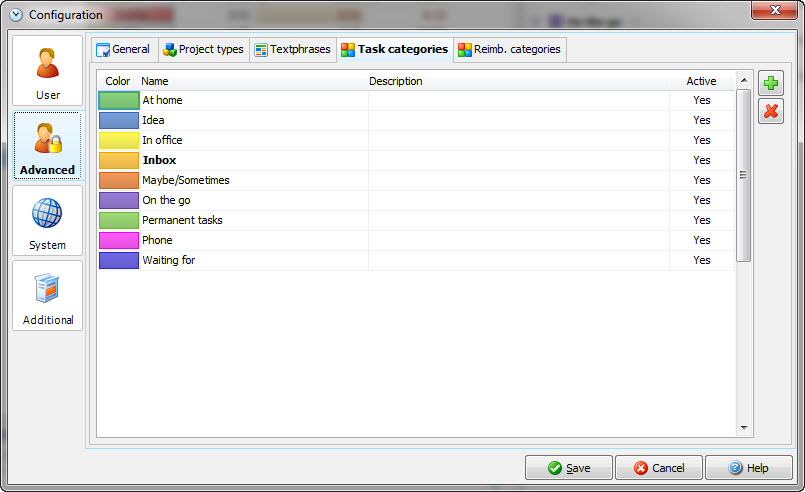Select the Permanent tasks category name
The height and width of the screenshot is (492, 805).
(x=182, y=220)
